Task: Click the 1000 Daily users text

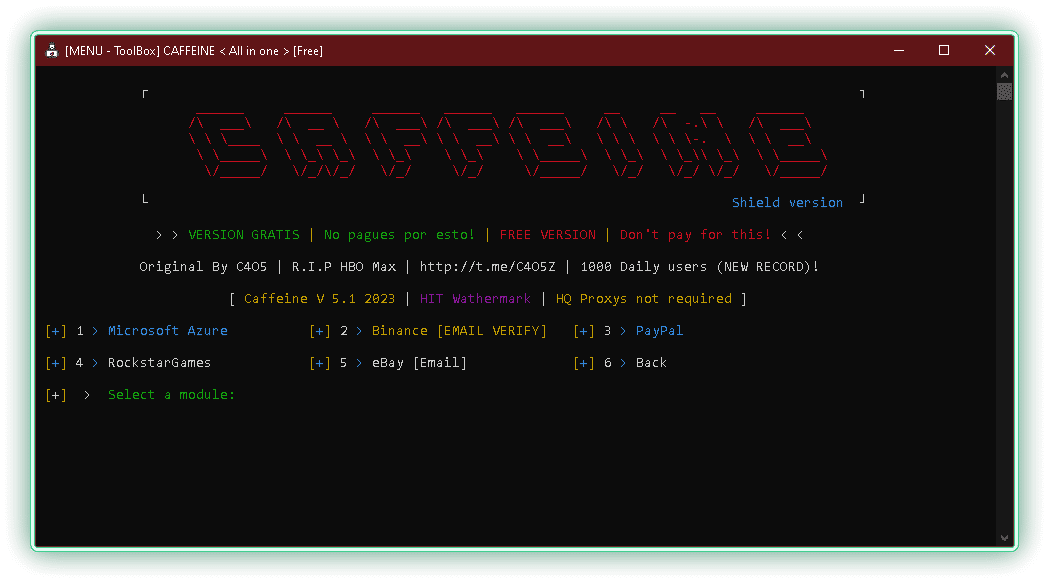Action: coord(644,266)
